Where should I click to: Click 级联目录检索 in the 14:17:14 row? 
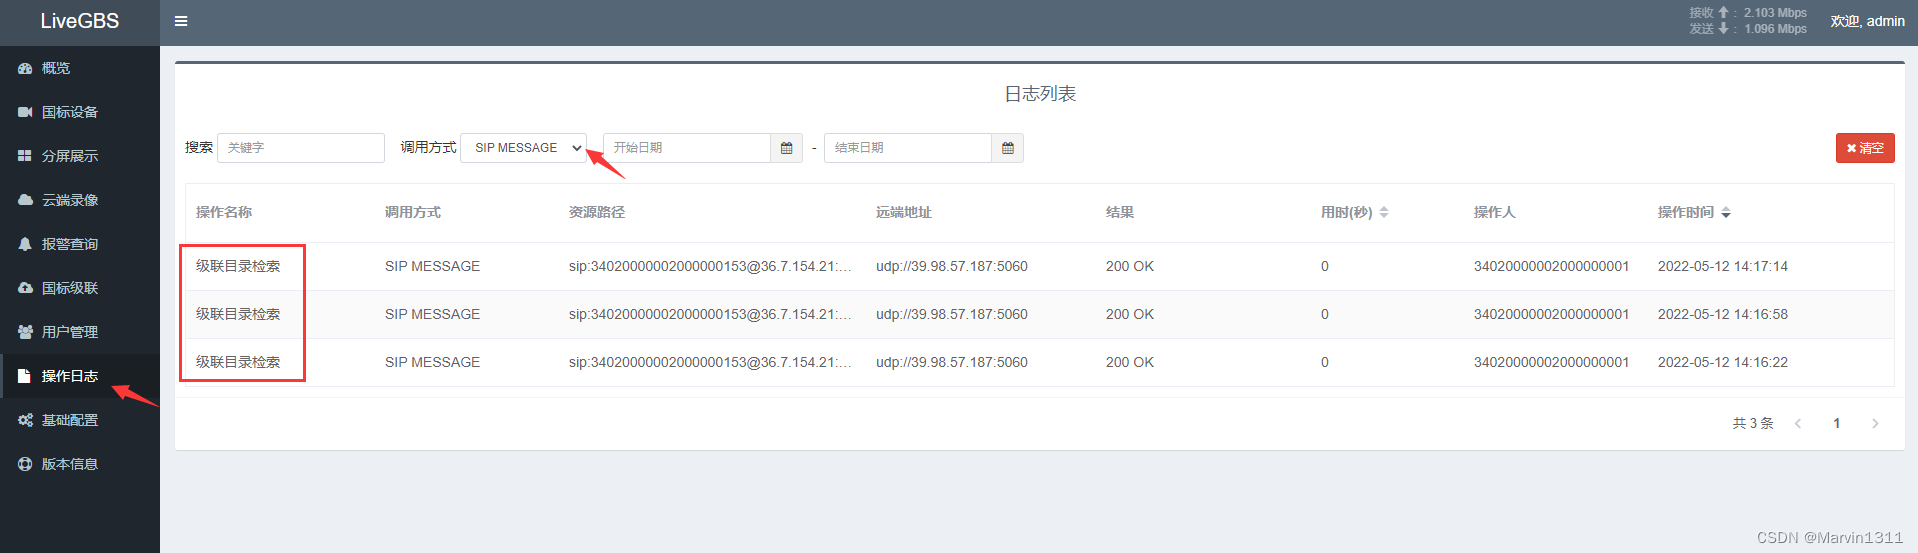pyautogui.click(x=238, y=266)
